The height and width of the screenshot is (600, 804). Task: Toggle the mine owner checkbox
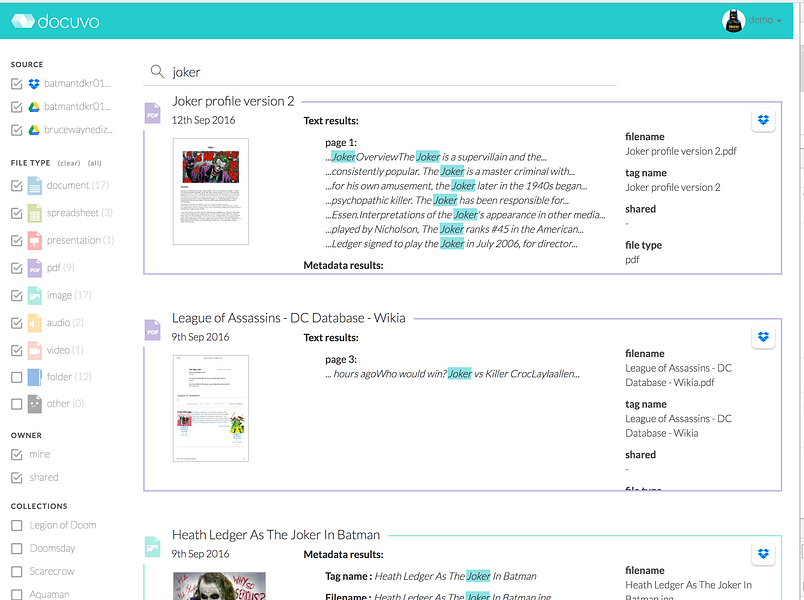click(x=16, y=454)
